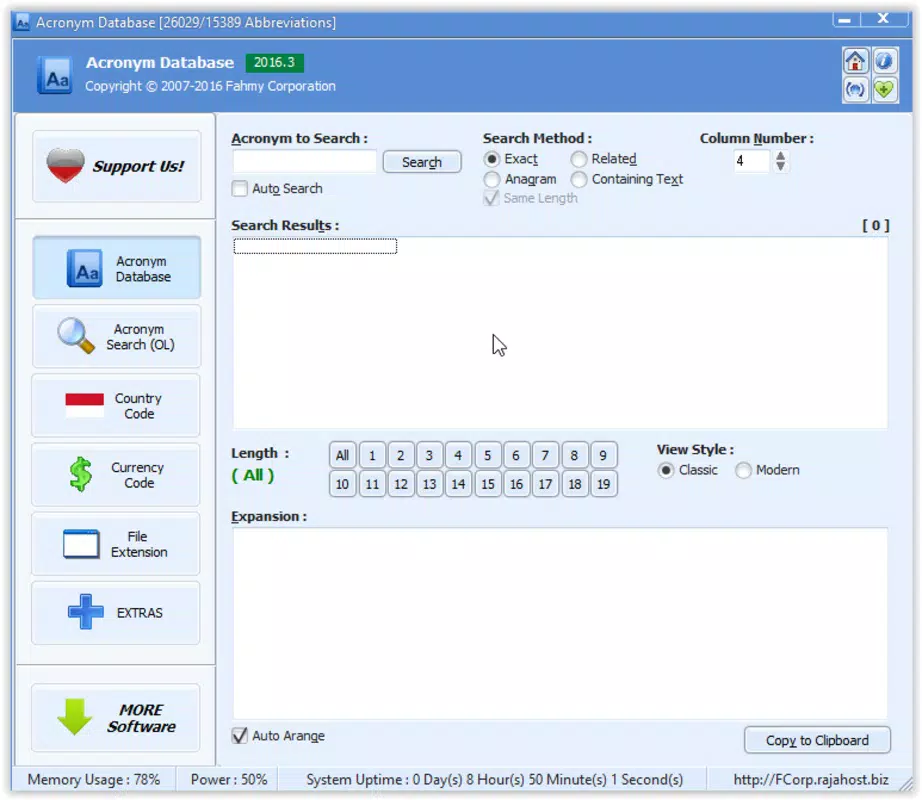Set length filter to 7
The width and height of the screenshot is (922, 800).
[x=545, y=456]
